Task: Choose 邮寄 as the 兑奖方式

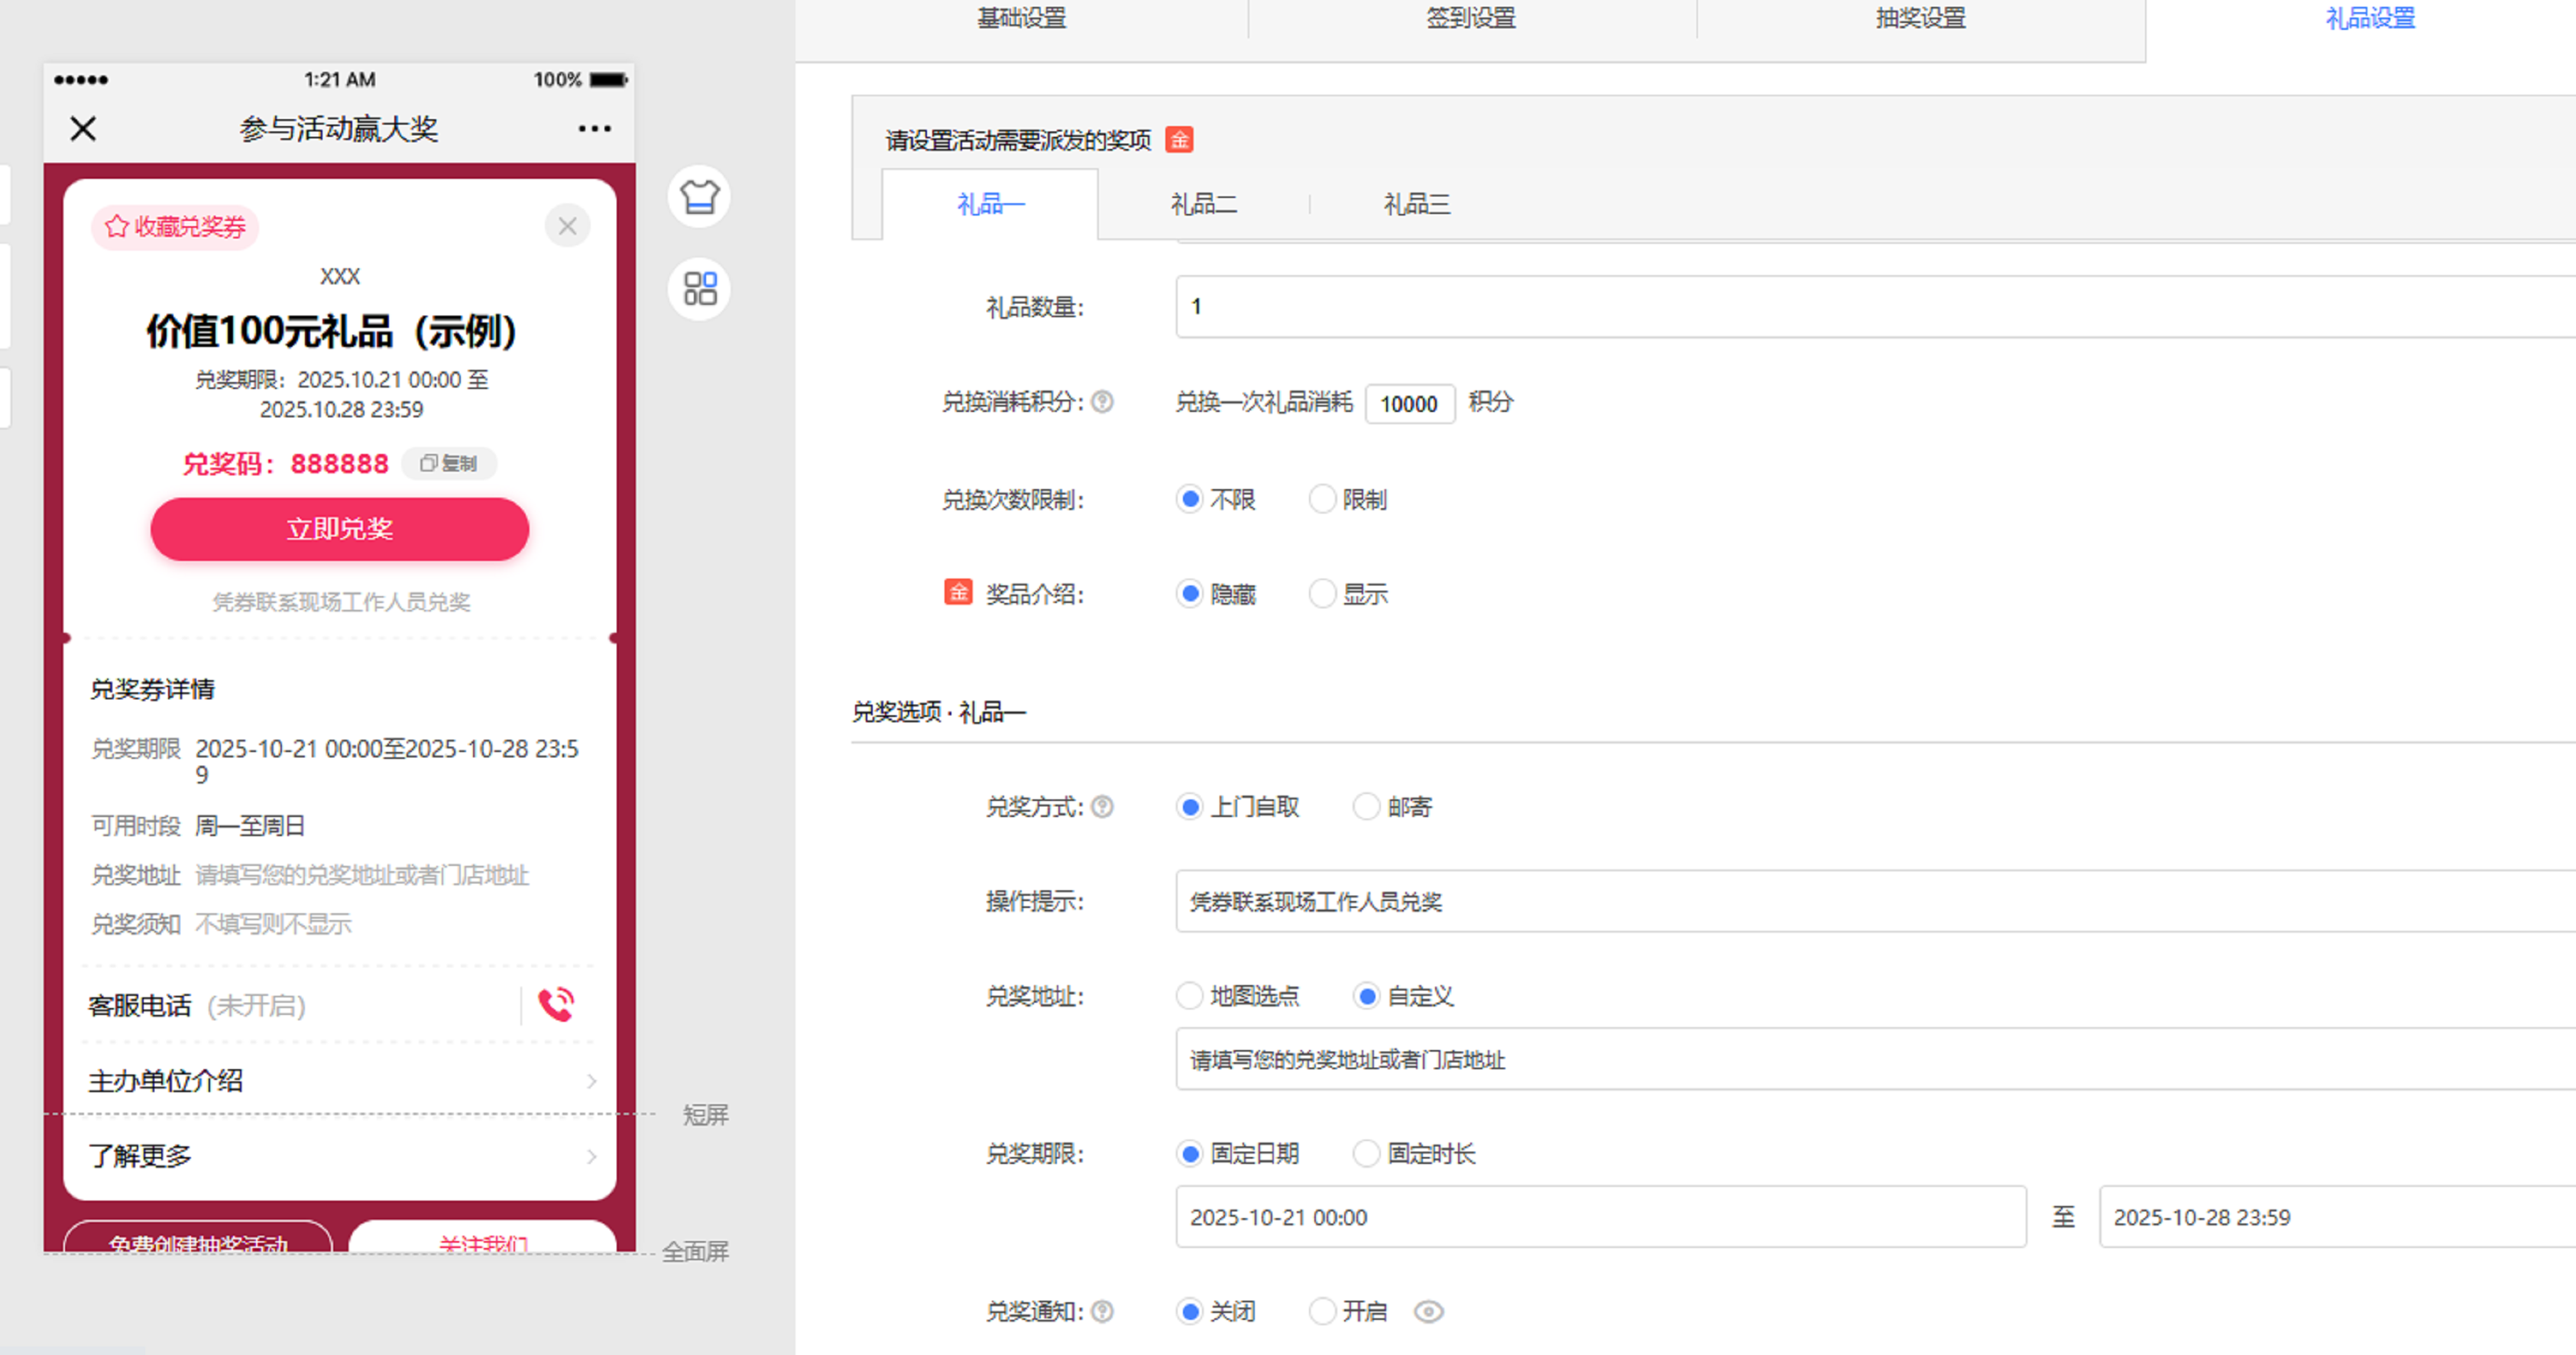Action: pos(1367,807)
